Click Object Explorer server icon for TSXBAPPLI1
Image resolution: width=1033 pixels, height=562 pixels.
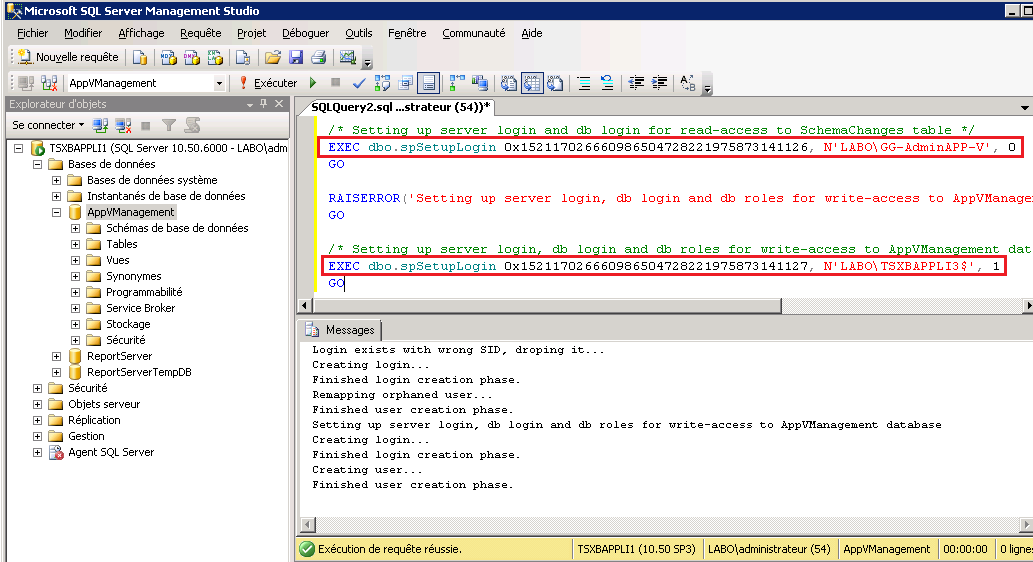(38, 148)
